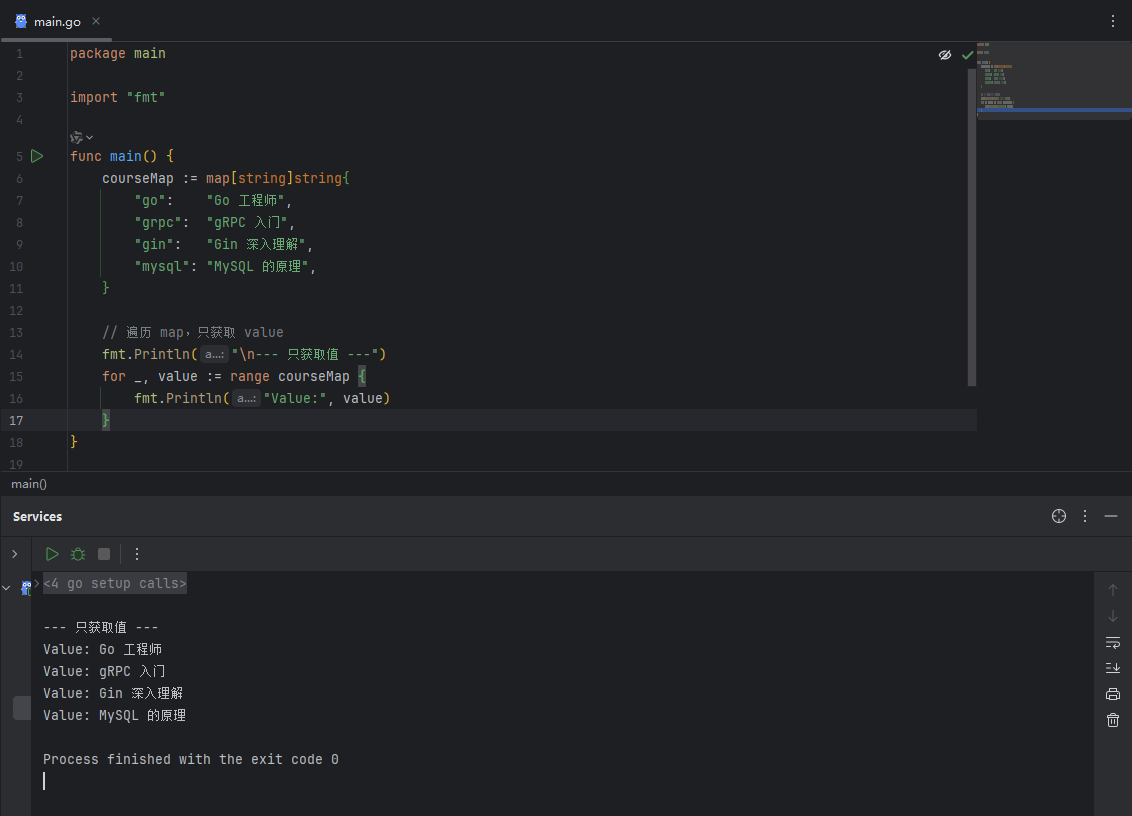
Task: Print console output using the printer icon
Action: coord(1113,694)
